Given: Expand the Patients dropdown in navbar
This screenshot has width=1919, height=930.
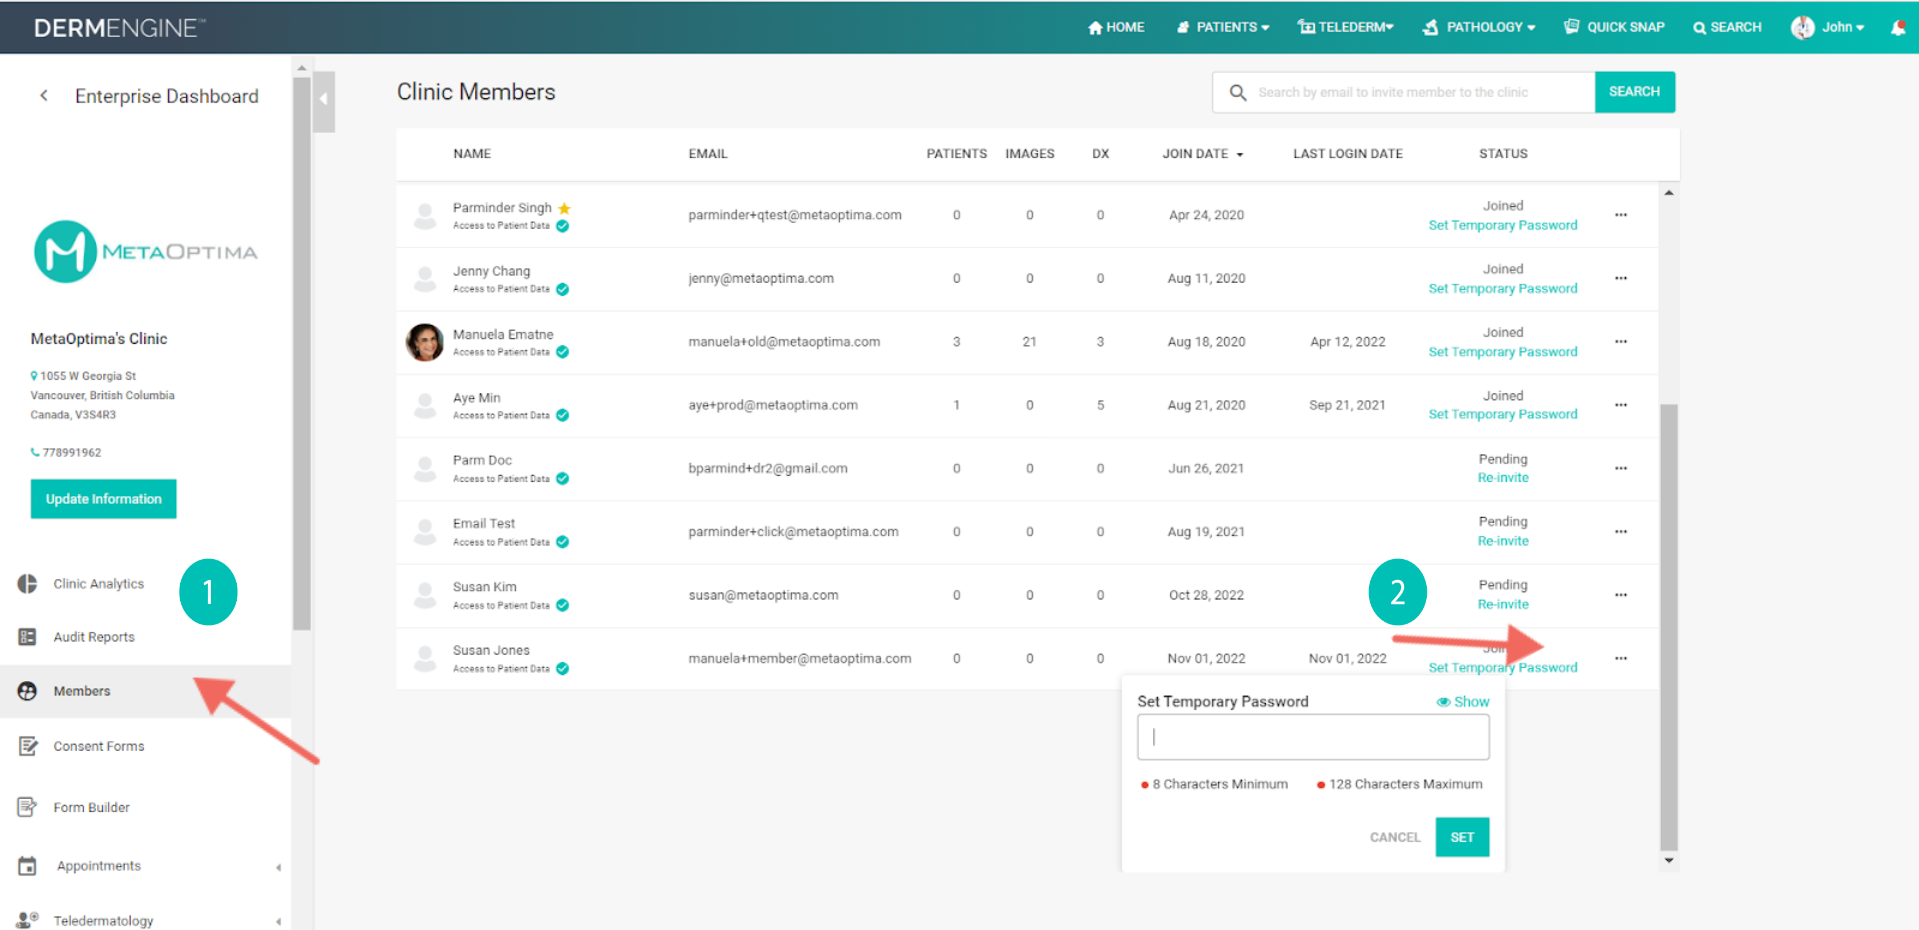Looking at the screenshot, I should 1224,27.
